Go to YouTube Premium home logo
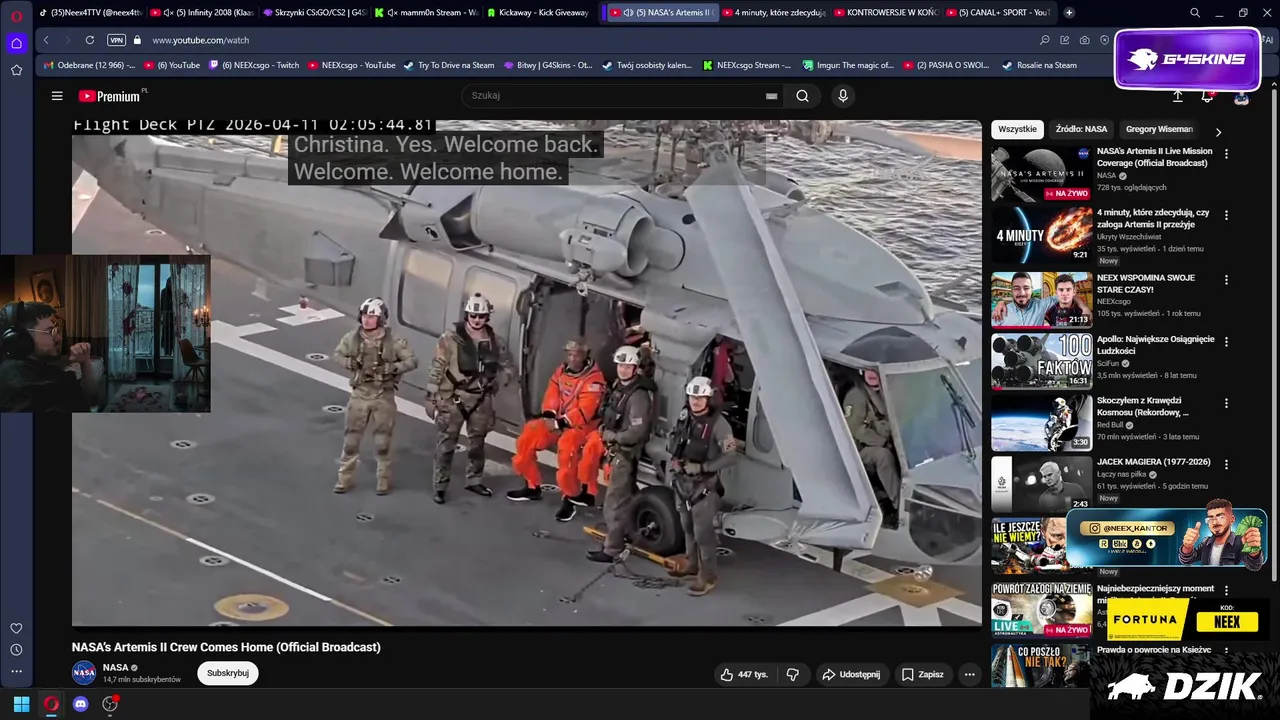The width and height of the screenshot is (1280, 720). pyautogui.click(x=109, y=96)
